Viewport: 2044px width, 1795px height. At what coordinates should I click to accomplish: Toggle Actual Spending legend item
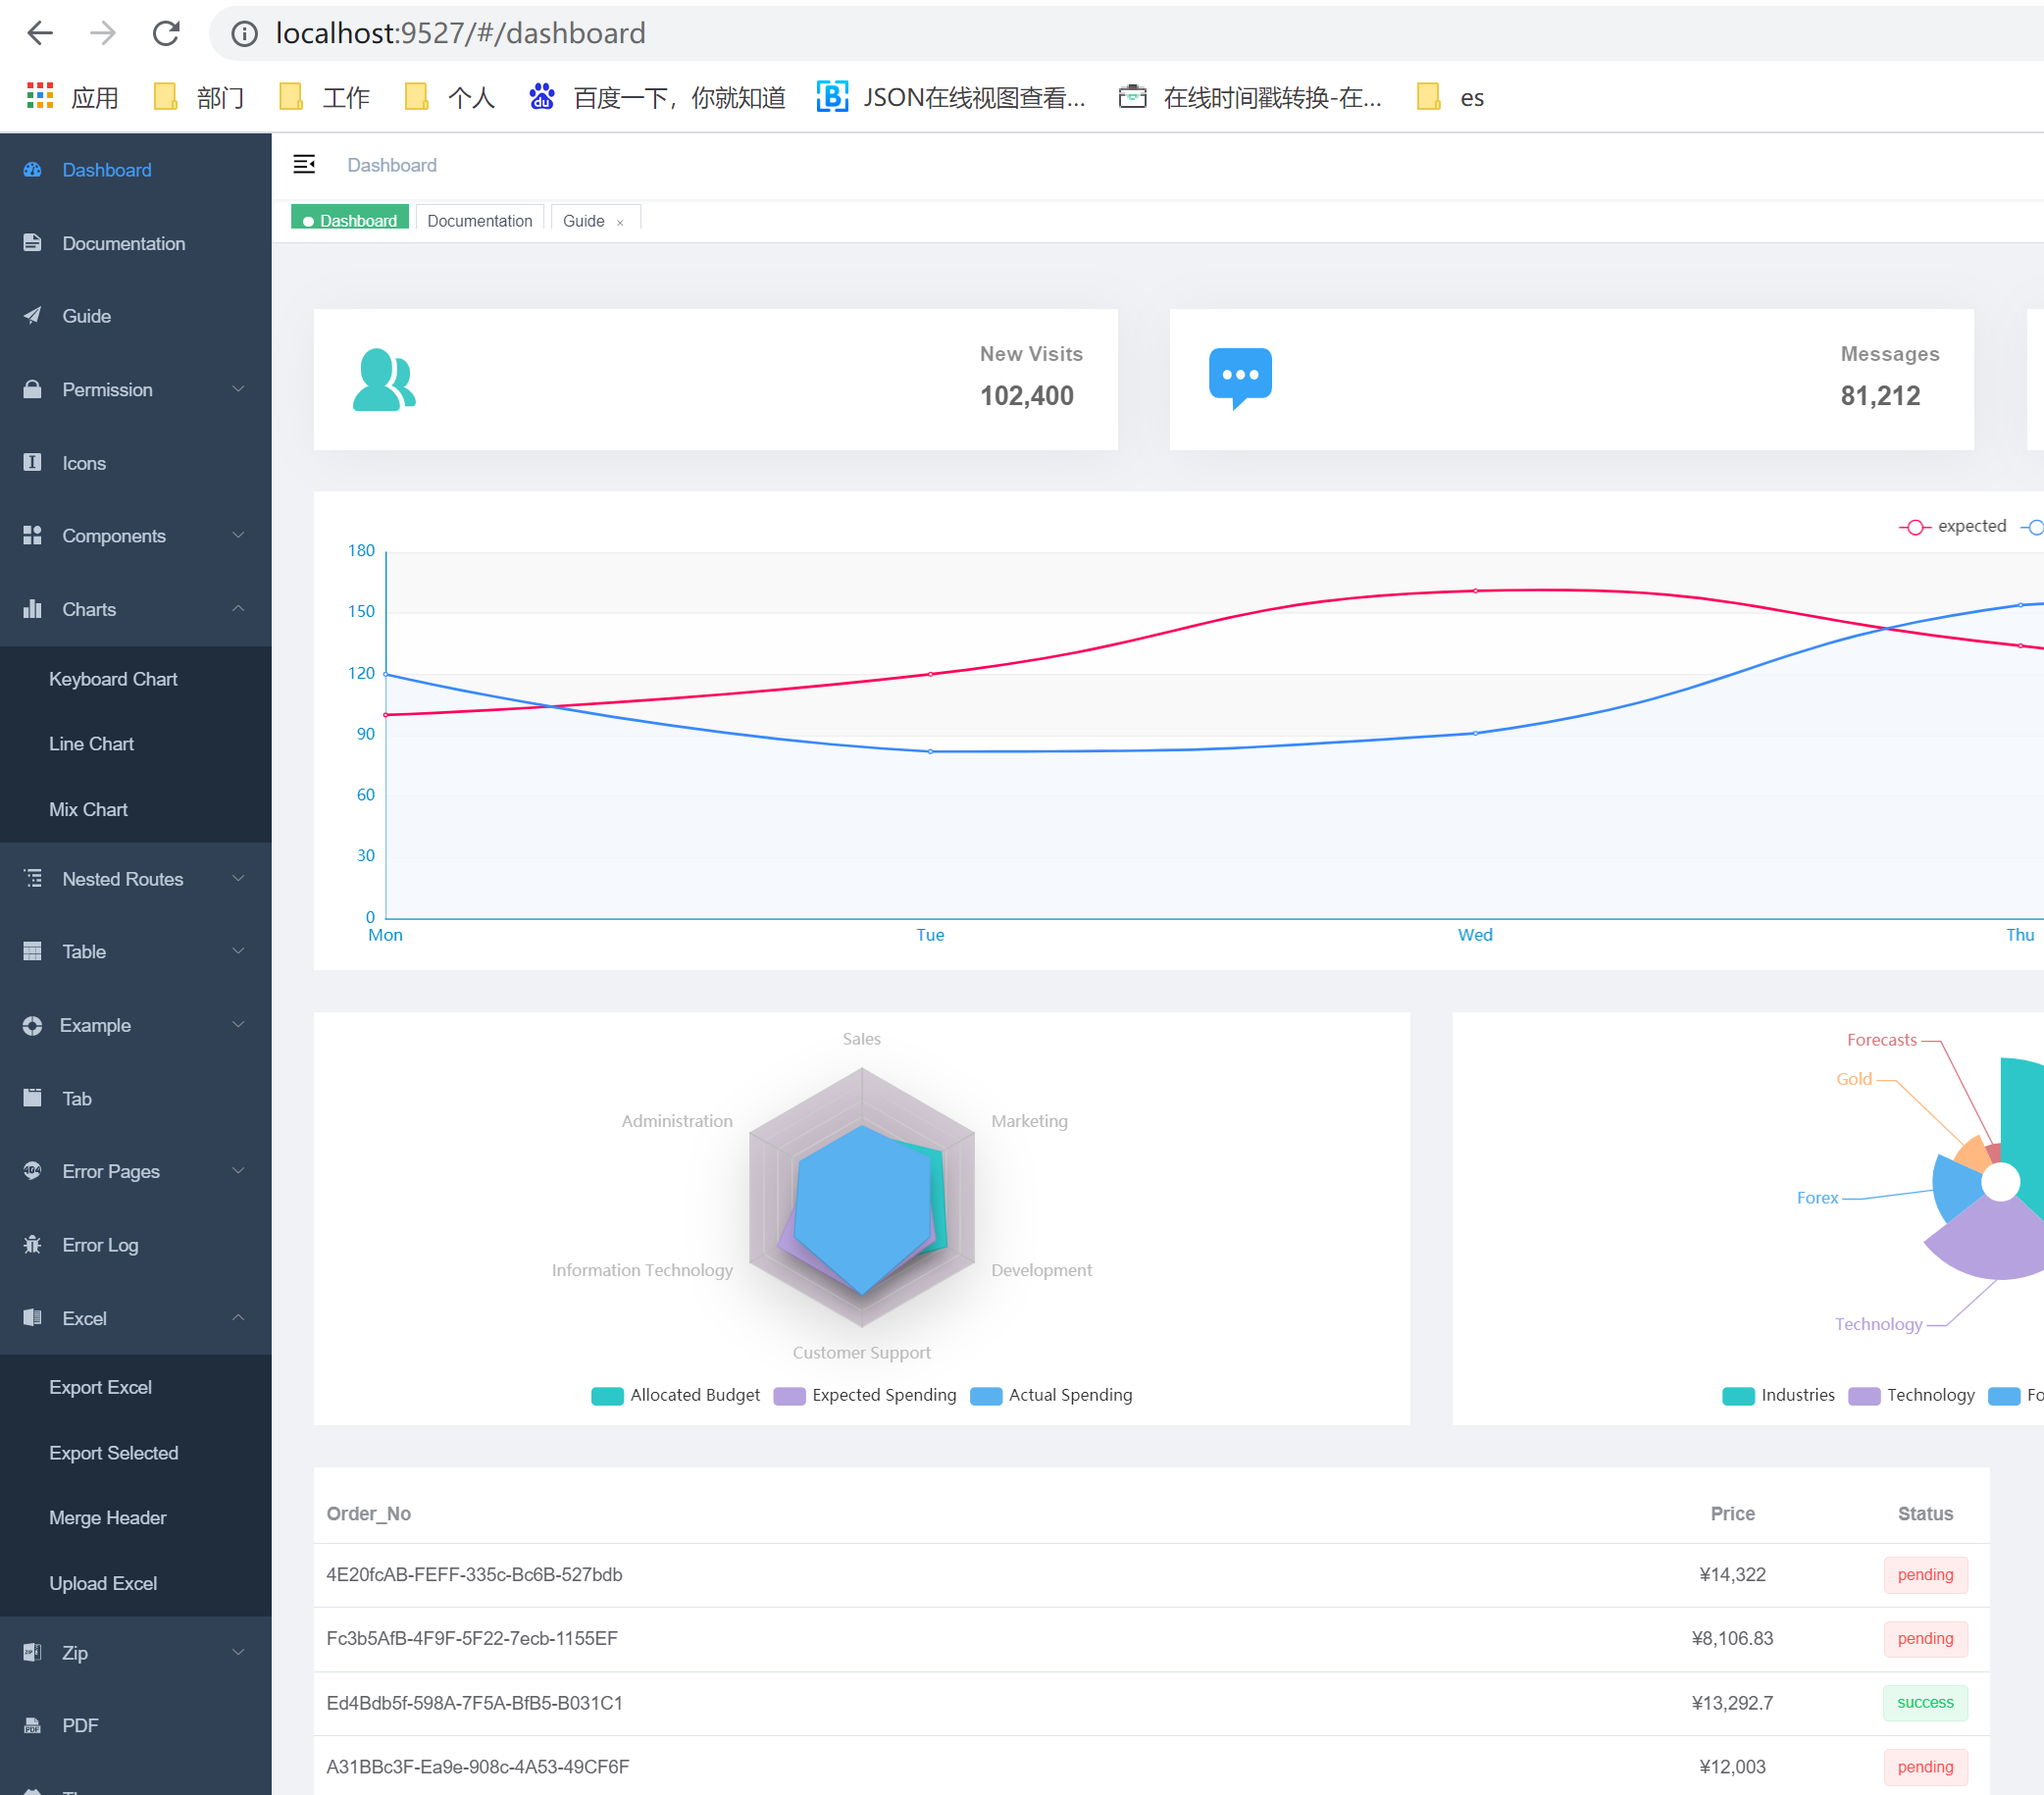pos(1051,1395)
